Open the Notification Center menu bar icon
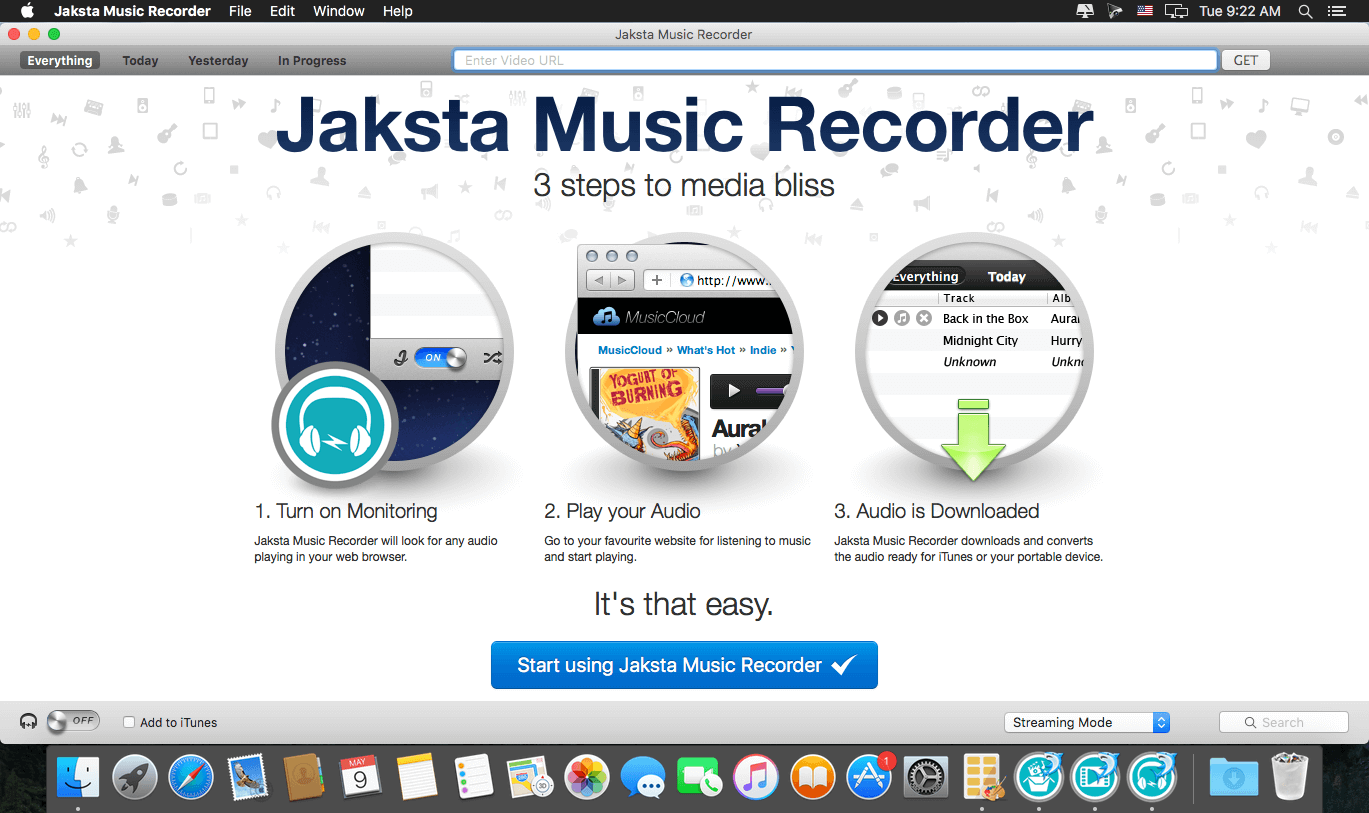This screenshot has height=813, width=1369. [1336, 11]
